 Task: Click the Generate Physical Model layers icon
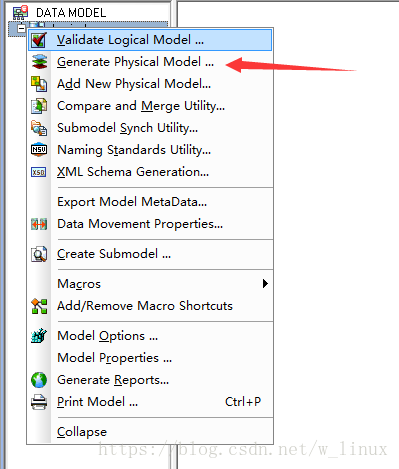click(x=39, y=62)
